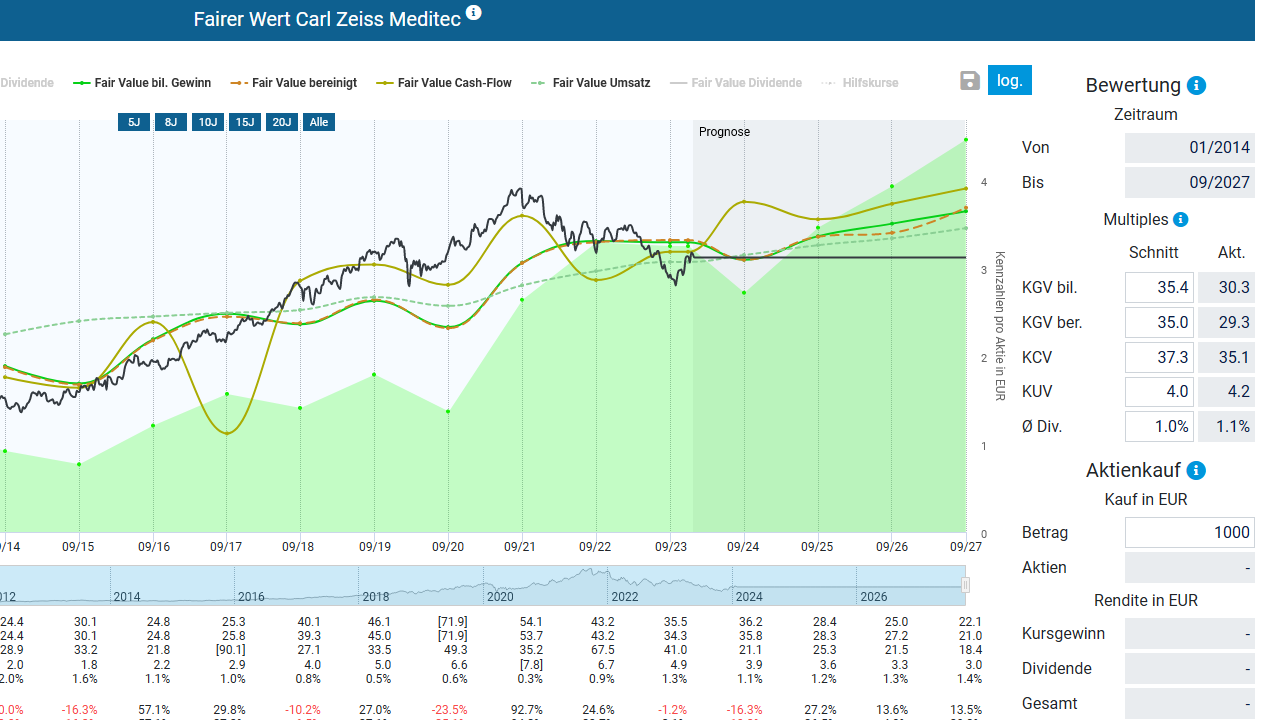1268x720 pixels.
Task: Click KUV current value 4.2
Action: point(1226,392)
